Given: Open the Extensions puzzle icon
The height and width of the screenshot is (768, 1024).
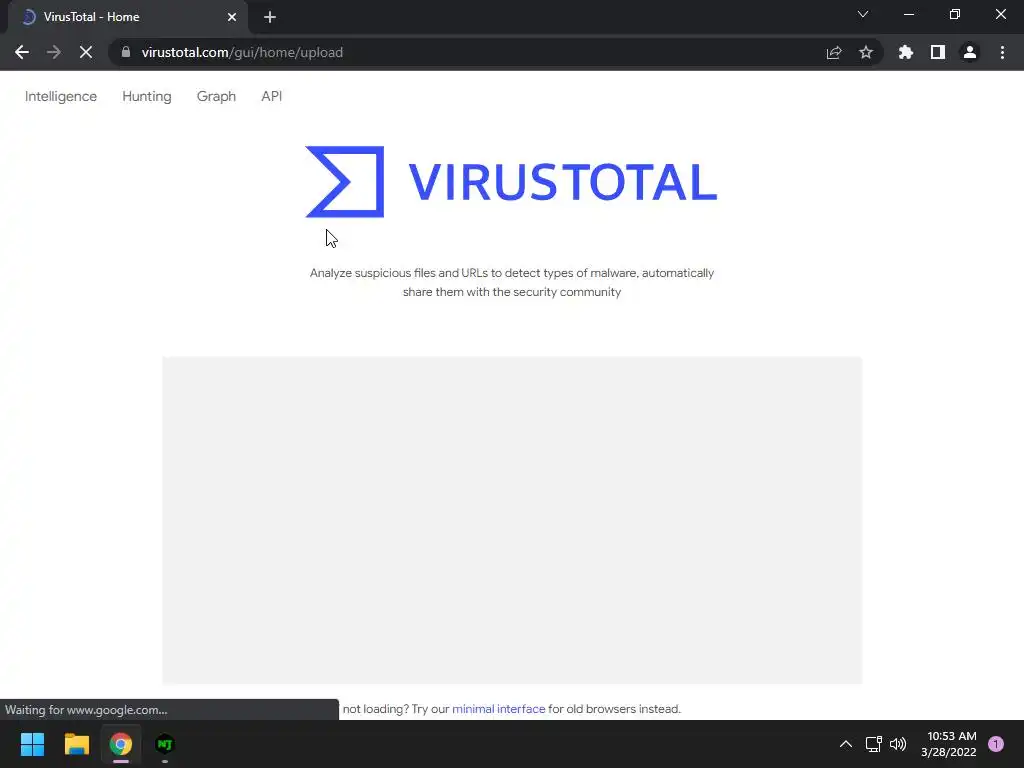Looking at the screenshot, I should (x=906, y=52).
